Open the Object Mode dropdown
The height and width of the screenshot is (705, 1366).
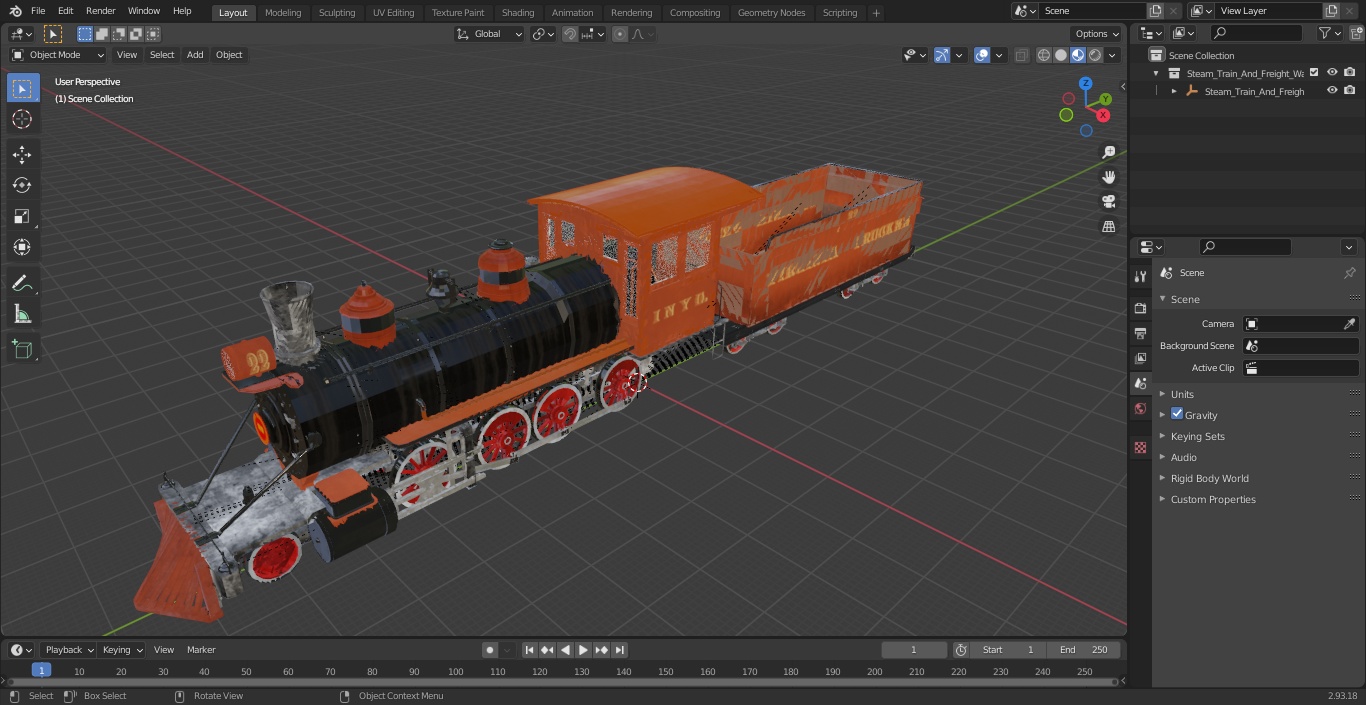tap(58, 55)
